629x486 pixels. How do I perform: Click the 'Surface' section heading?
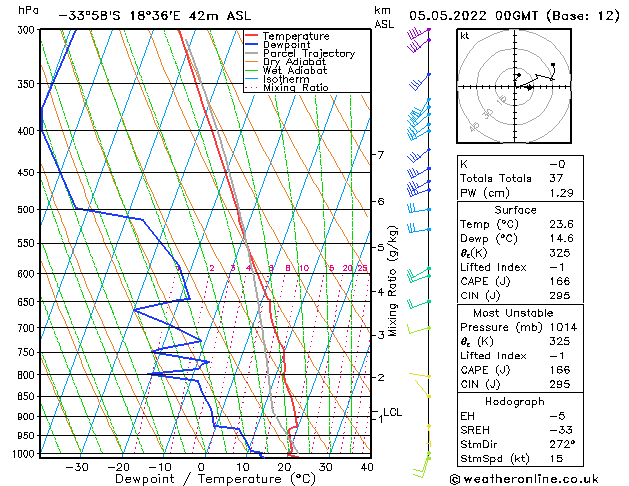515,210
